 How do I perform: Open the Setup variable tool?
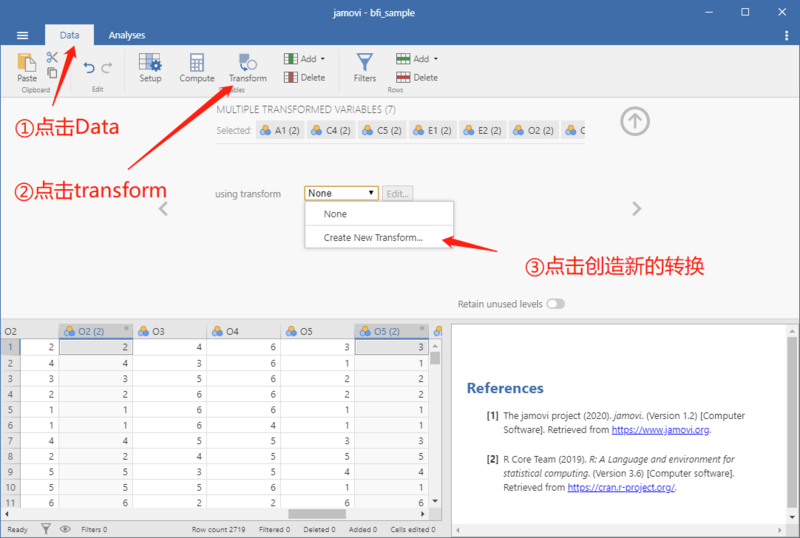click(150, 67)
